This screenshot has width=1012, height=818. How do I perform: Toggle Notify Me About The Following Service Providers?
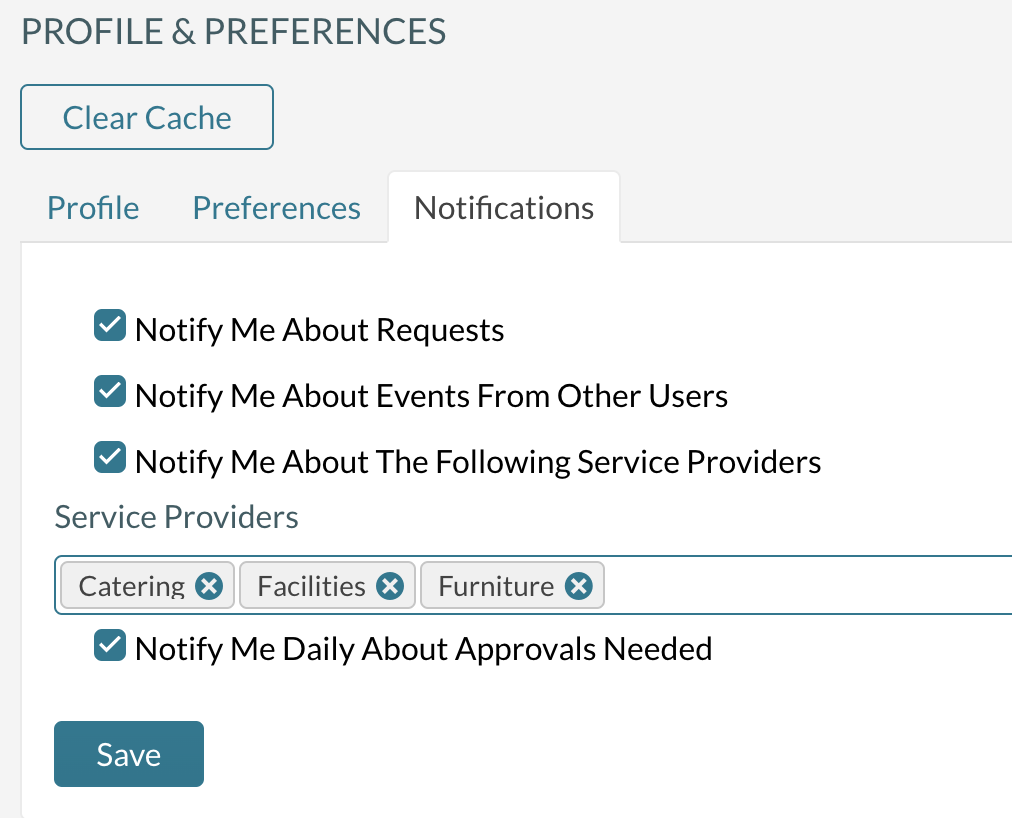tap(109, 456)
